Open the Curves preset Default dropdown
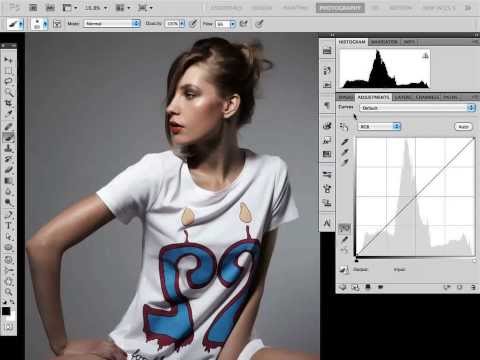The height and width of the screenshot is (360, 480). 417,108
